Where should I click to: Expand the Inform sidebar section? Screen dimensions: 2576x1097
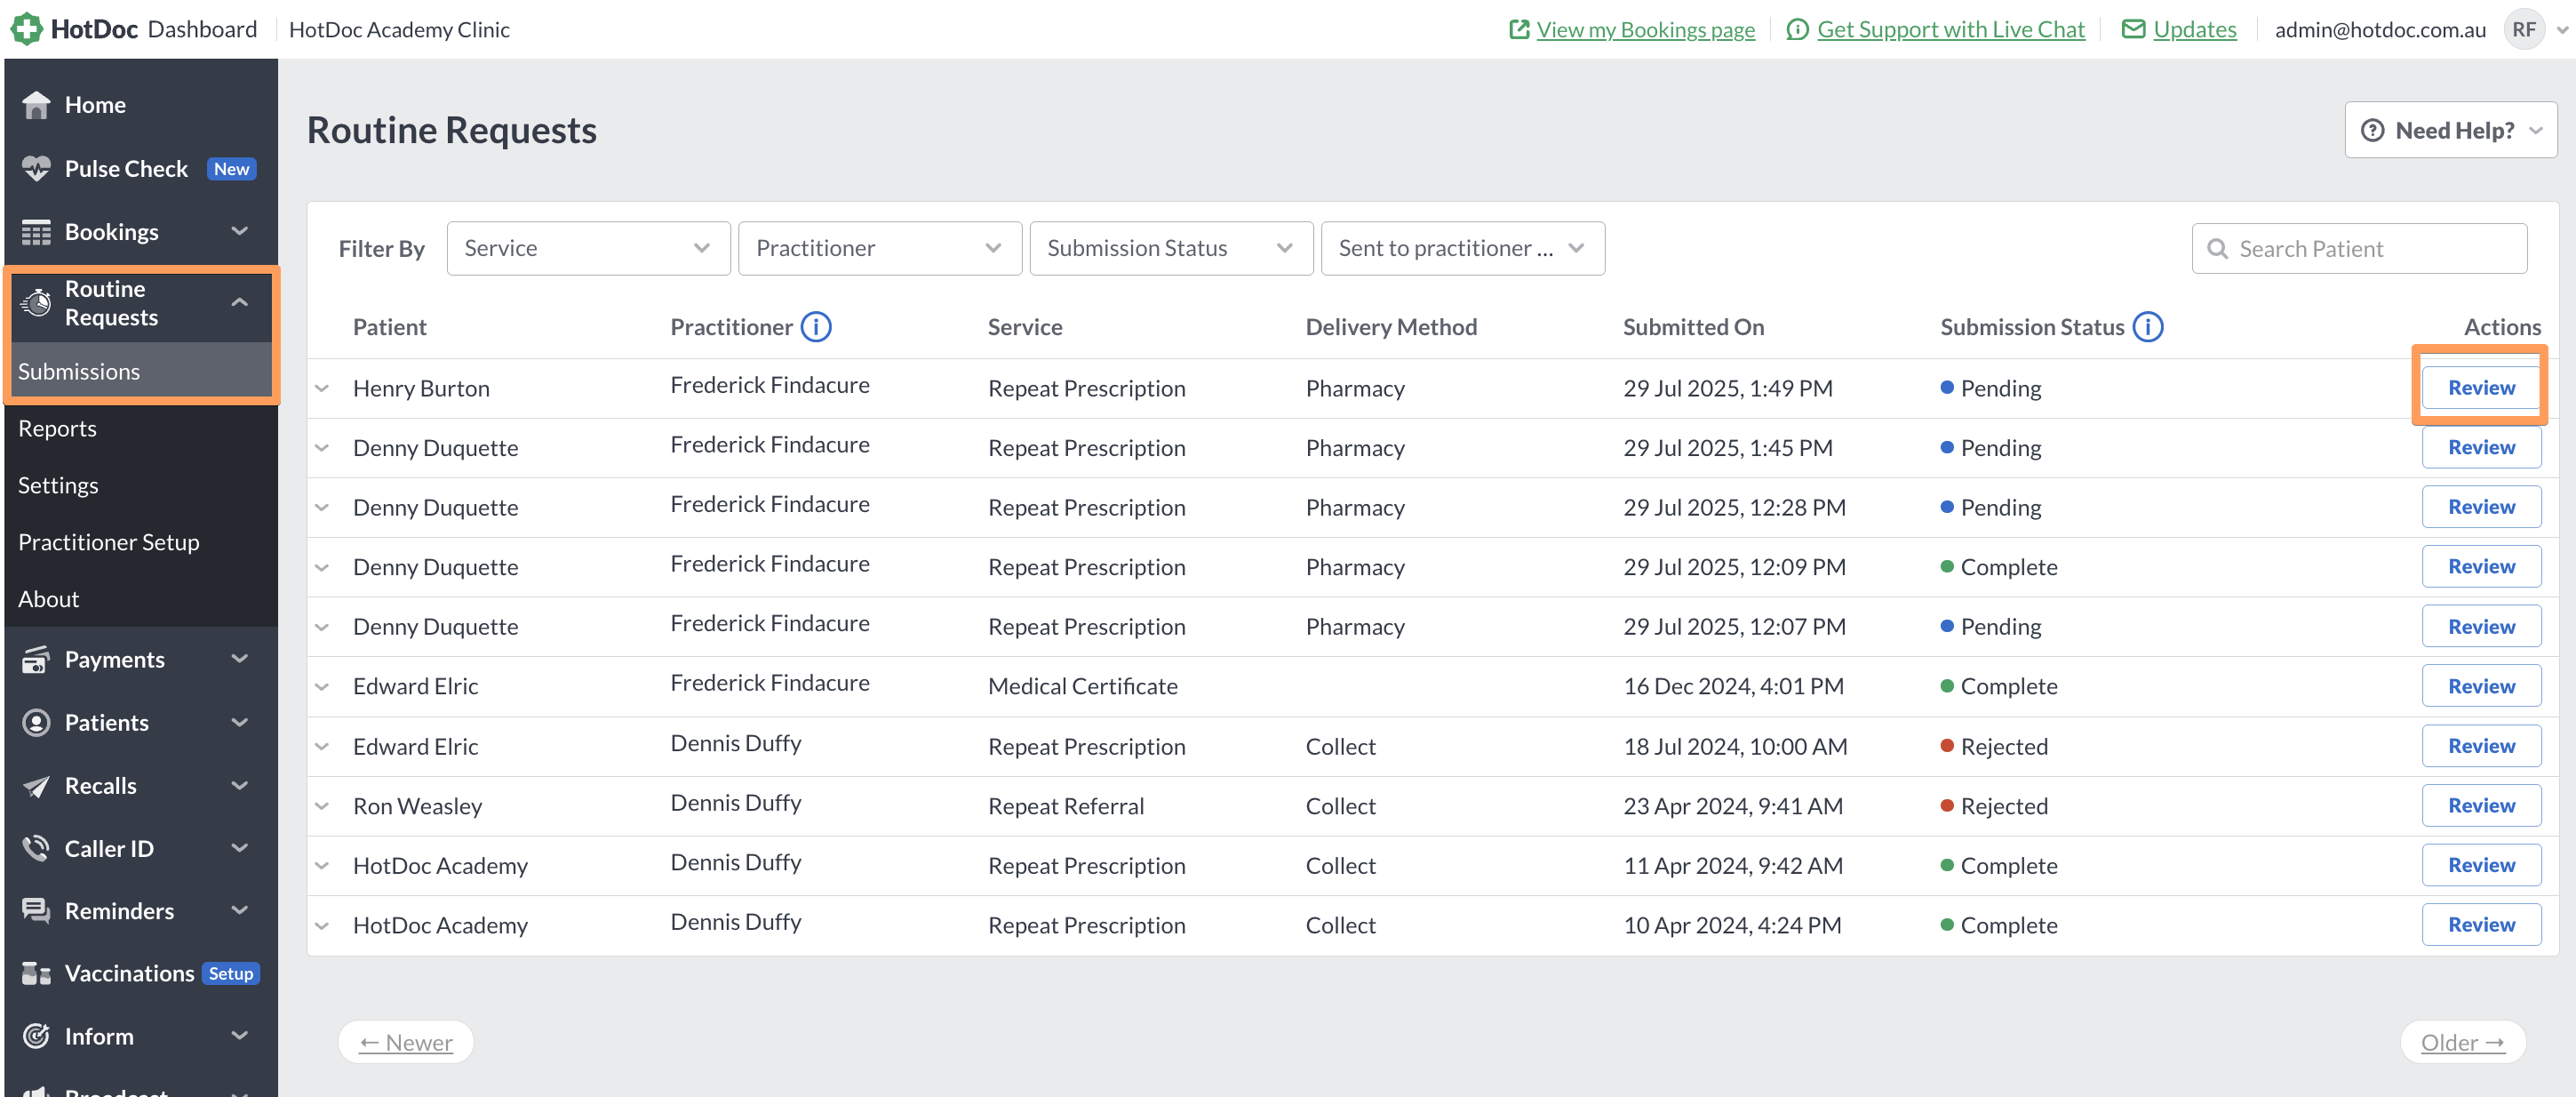(x=240, y=1035)
